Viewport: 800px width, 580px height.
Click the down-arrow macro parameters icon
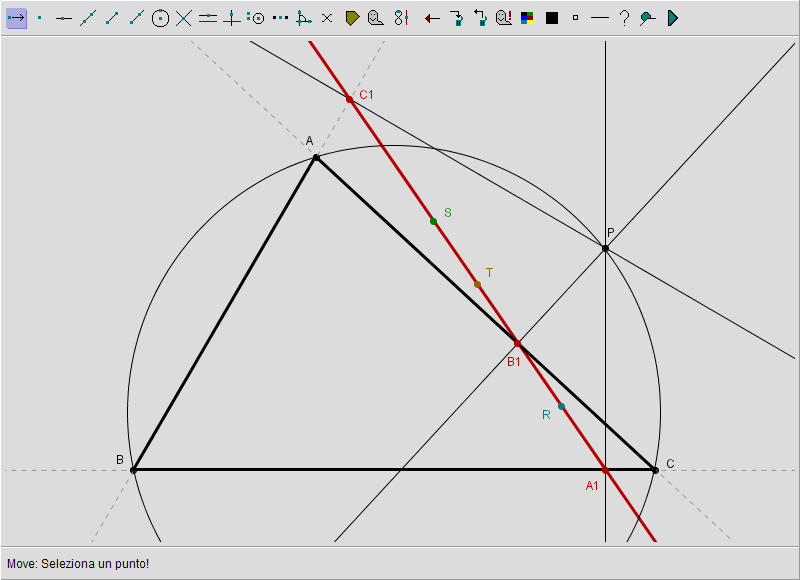point(456,18)
